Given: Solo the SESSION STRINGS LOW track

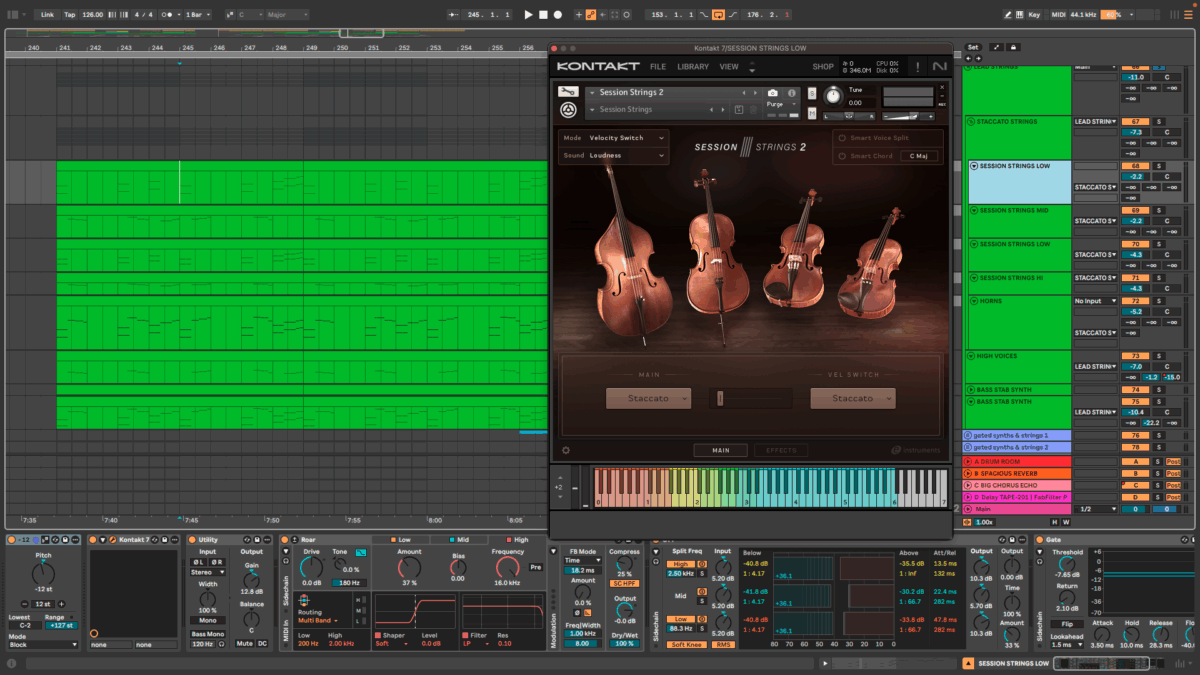Looking at the screenshot, I should [x=1159, y=166].
